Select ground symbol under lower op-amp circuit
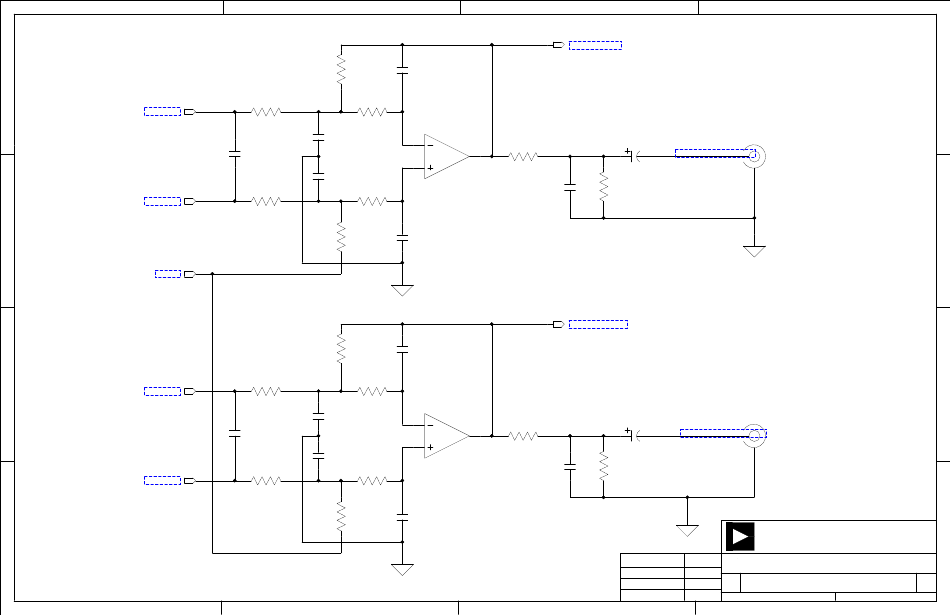 [x=402, y=570]
